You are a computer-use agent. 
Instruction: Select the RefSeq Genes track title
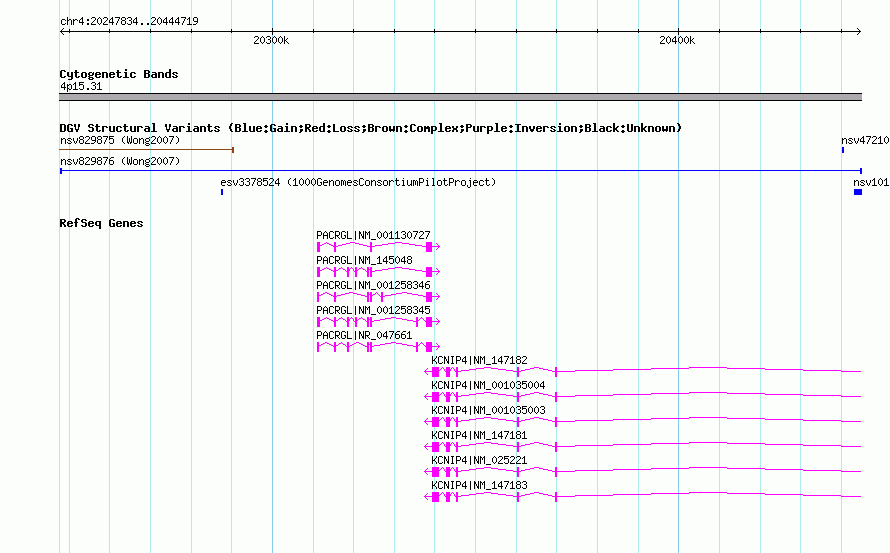point(101,223)
